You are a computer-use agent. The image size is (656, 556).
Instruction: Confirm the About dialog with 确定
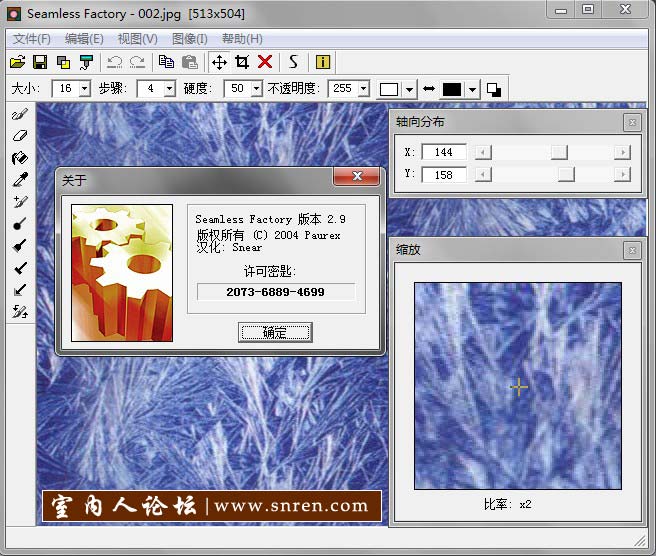[x=275, y=333]
